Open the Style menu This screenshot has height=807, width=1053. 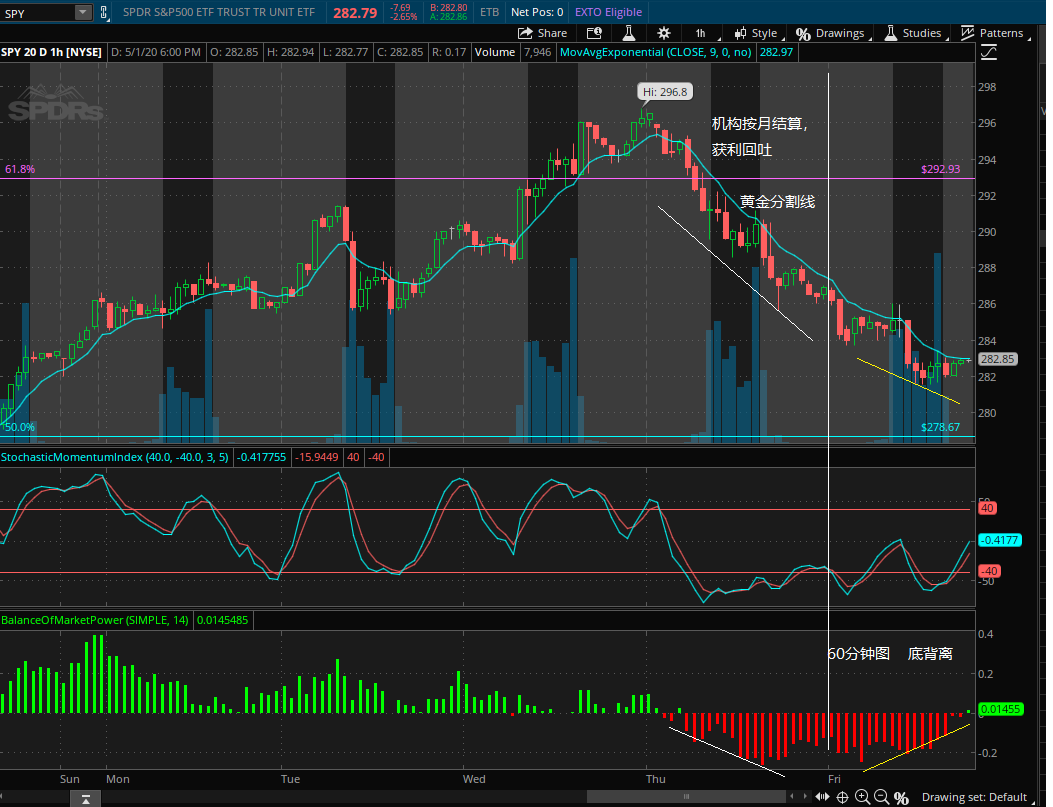(758, 33)
